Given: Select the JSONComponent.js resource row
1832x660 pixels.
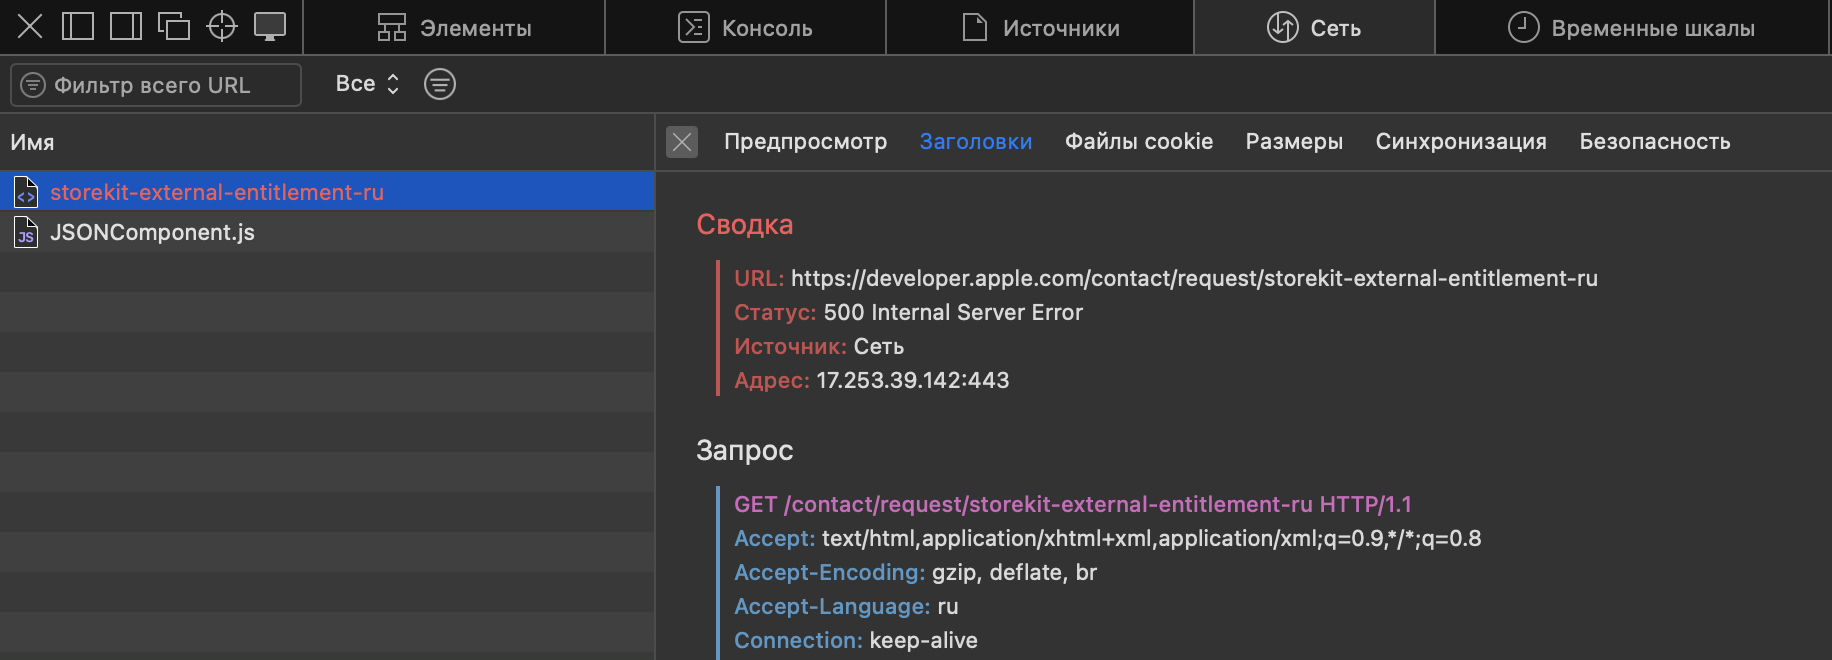Looking at the screenshot, I should click(x=152, y=232).
